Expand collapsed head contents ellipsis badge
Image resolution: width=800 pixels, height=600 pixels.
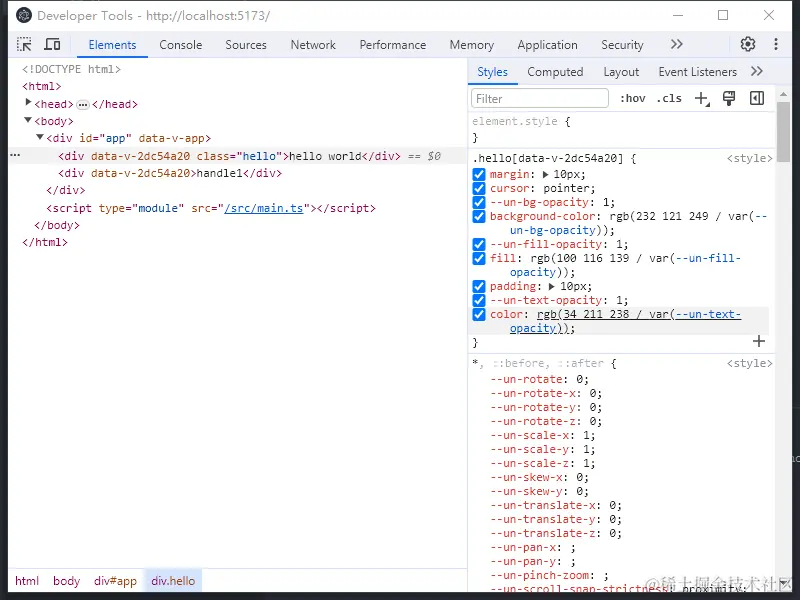83,105
